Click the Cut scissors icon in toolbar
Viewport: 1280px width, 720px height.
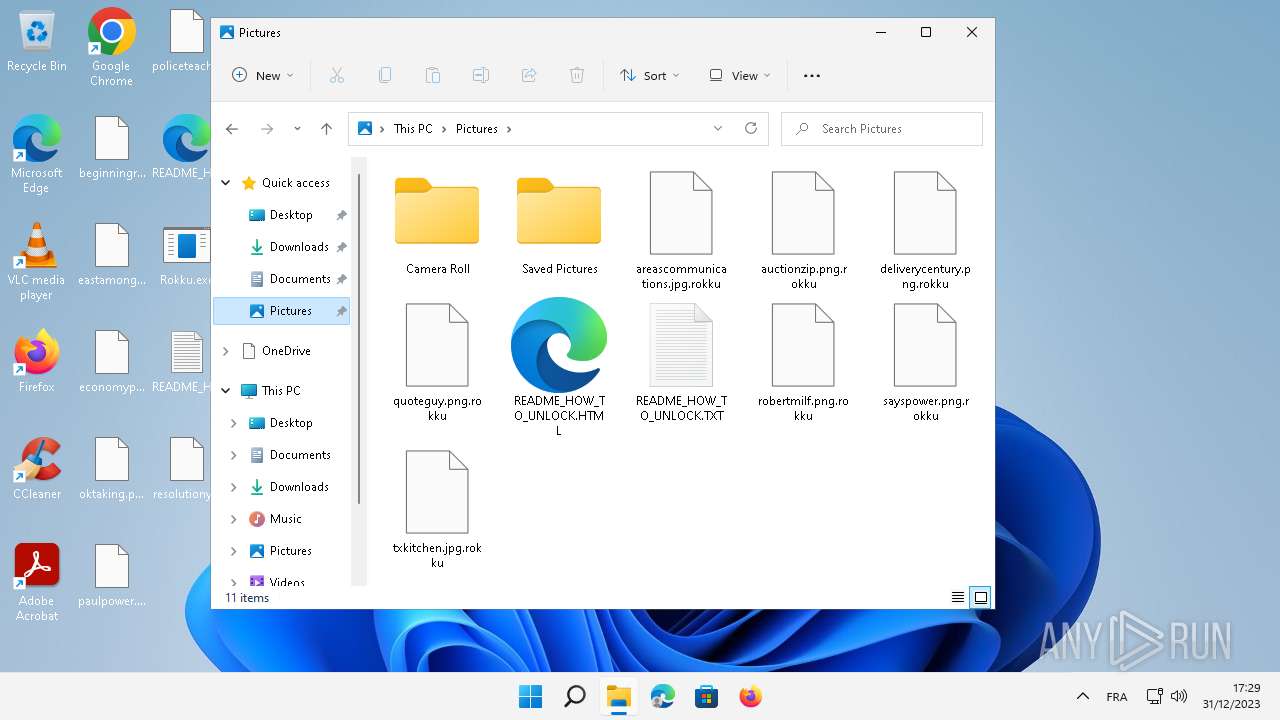point(337,75)
